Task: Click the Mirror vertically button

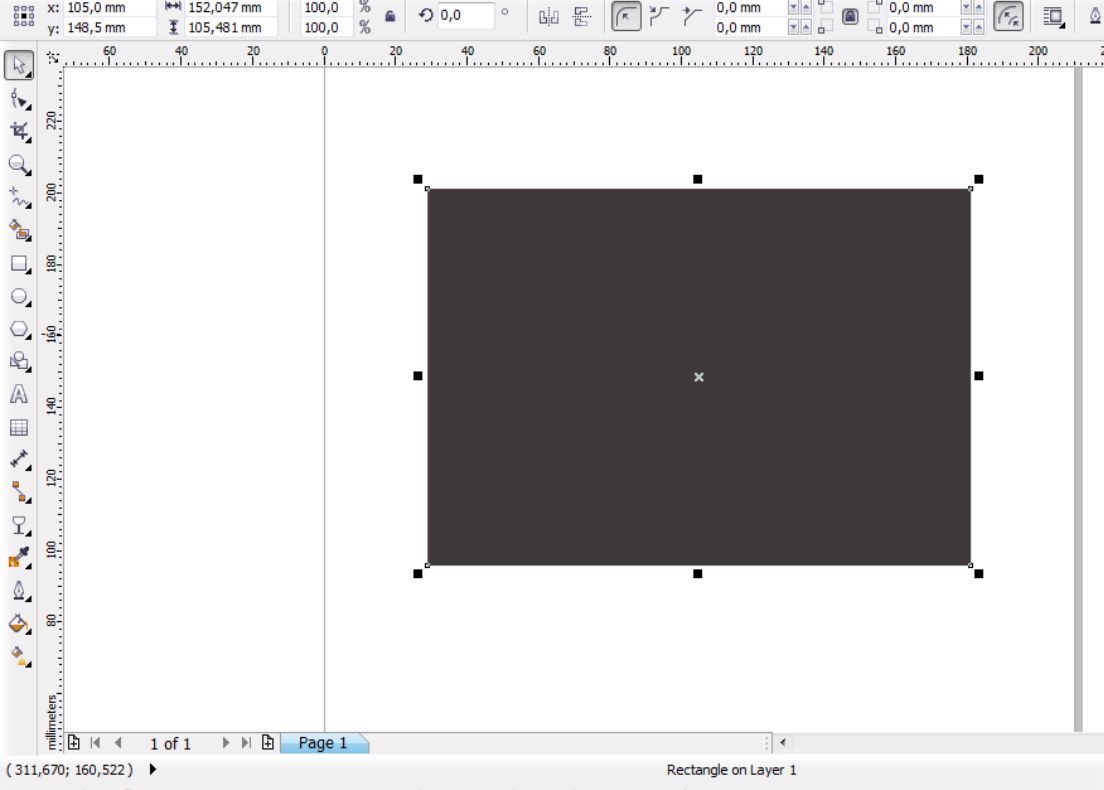Action: pos(582,17)
